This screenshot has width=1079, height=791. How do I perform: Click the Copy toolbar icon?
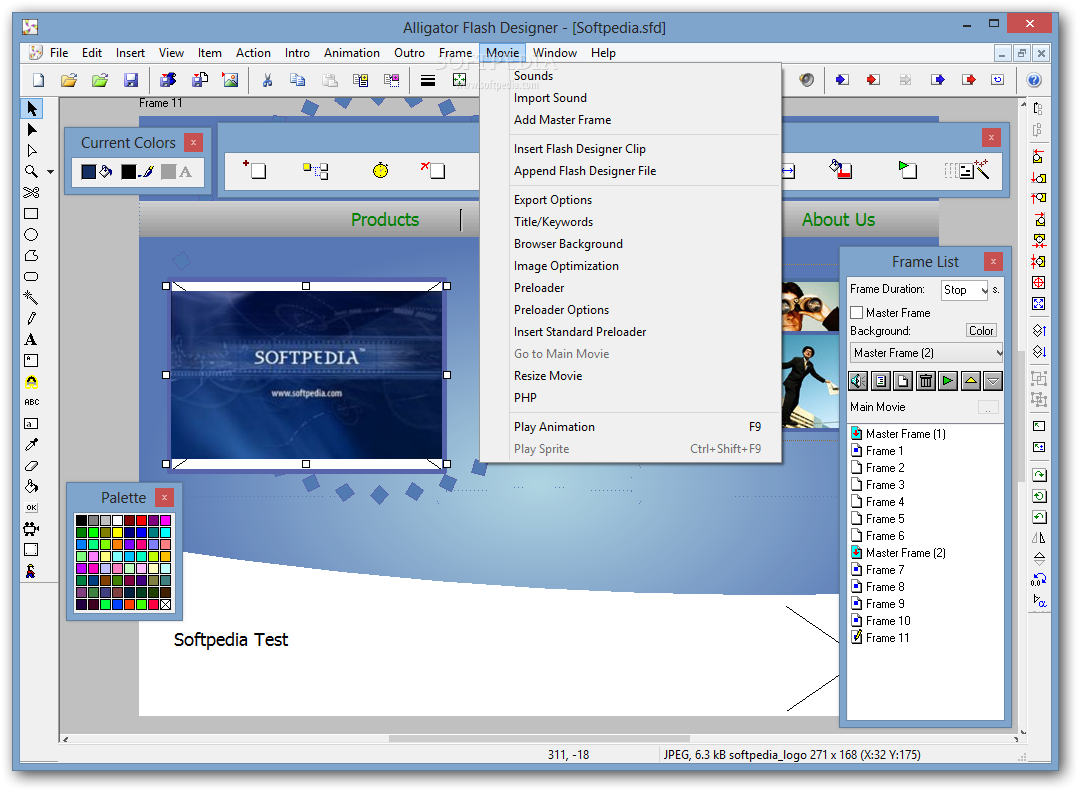(x=297, y=81)
